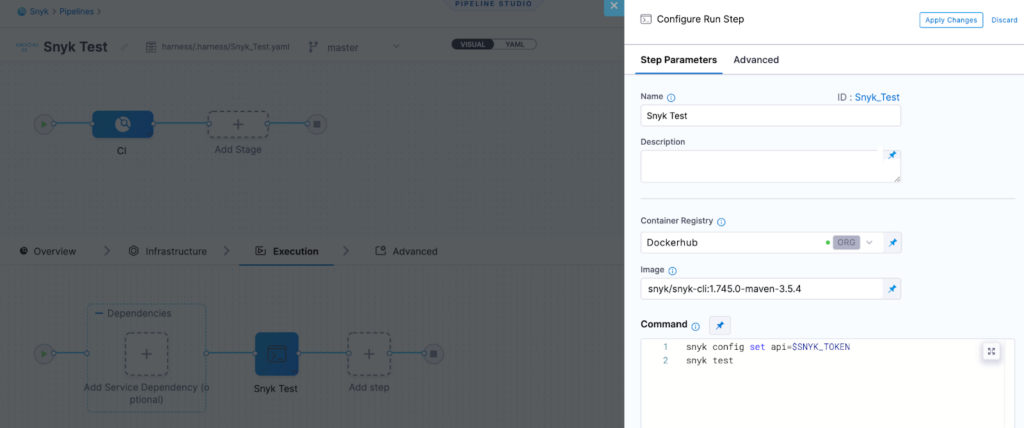The height and width of the screenshot is (428, 1024).
Task: Open the Infrastructure tab
Action: 168,251
